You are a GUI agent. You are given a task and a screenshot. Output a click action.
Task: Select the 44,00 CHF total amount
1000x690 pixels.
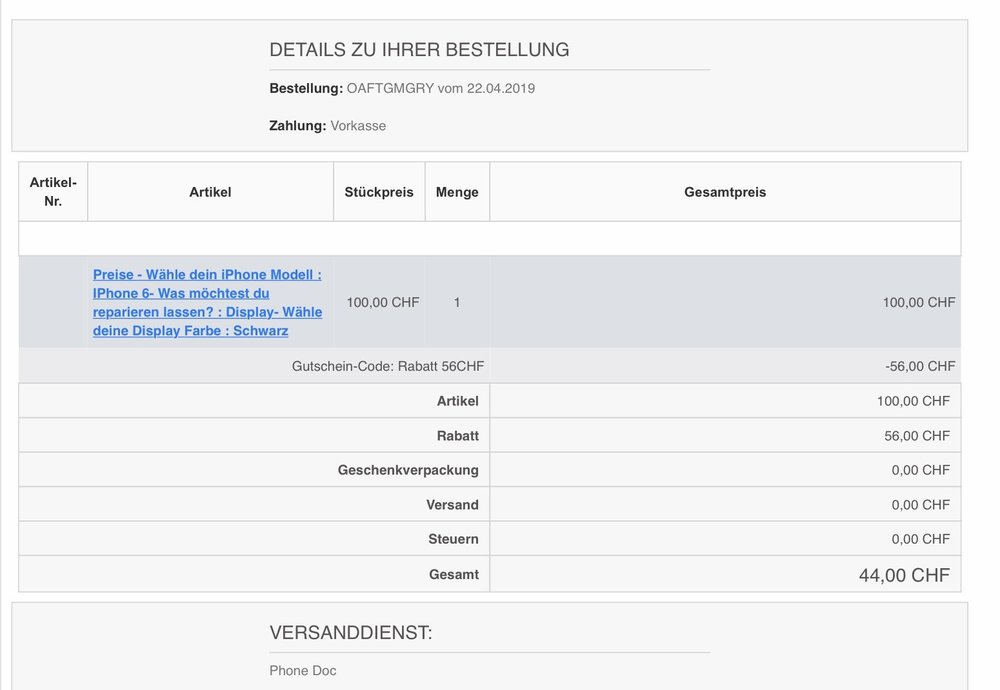pyautogui.click(x=904, y=575)
